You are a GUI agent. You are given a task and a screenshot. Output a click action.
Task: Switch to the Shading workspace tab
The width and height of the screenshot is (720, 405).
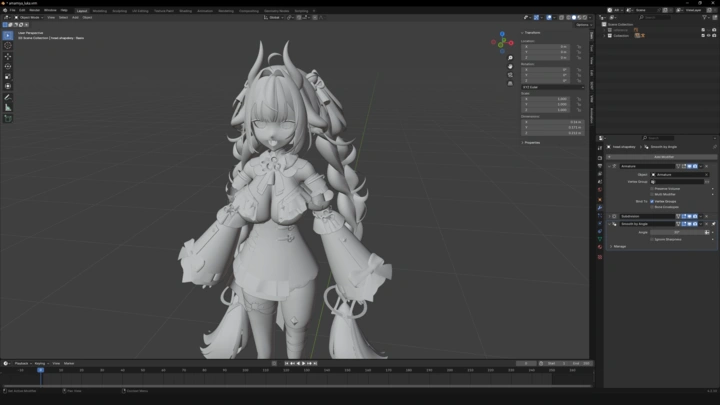coord(186,11)
